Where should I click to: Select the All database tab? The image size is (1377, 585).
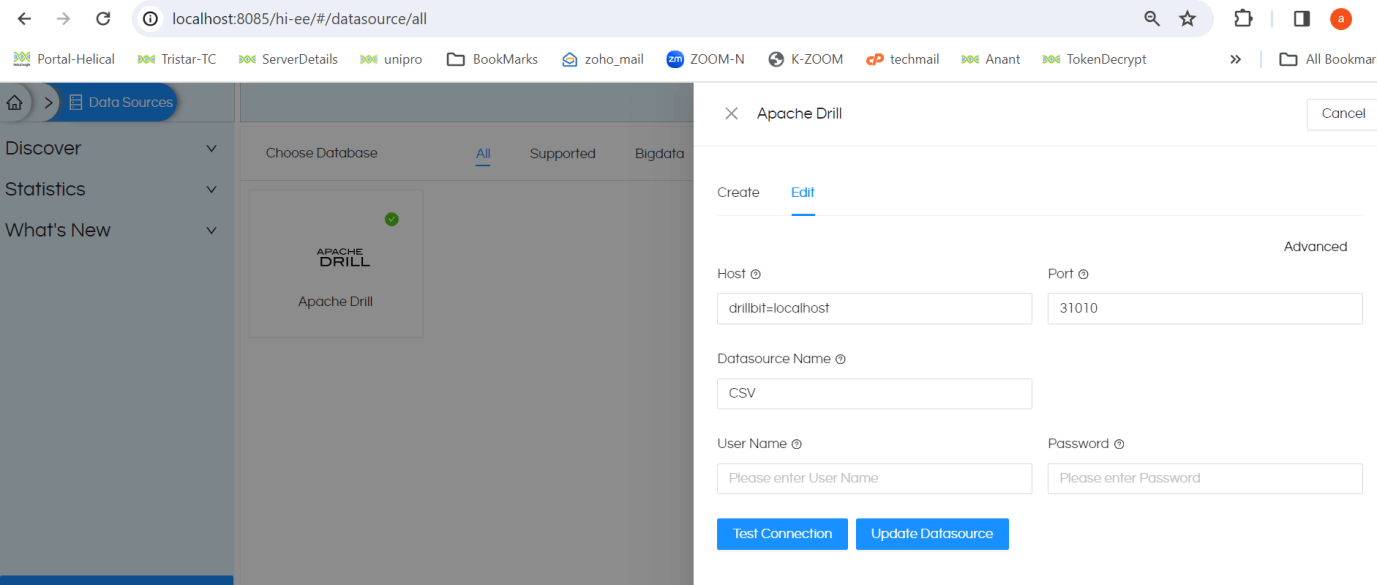[x=483, y=153]
